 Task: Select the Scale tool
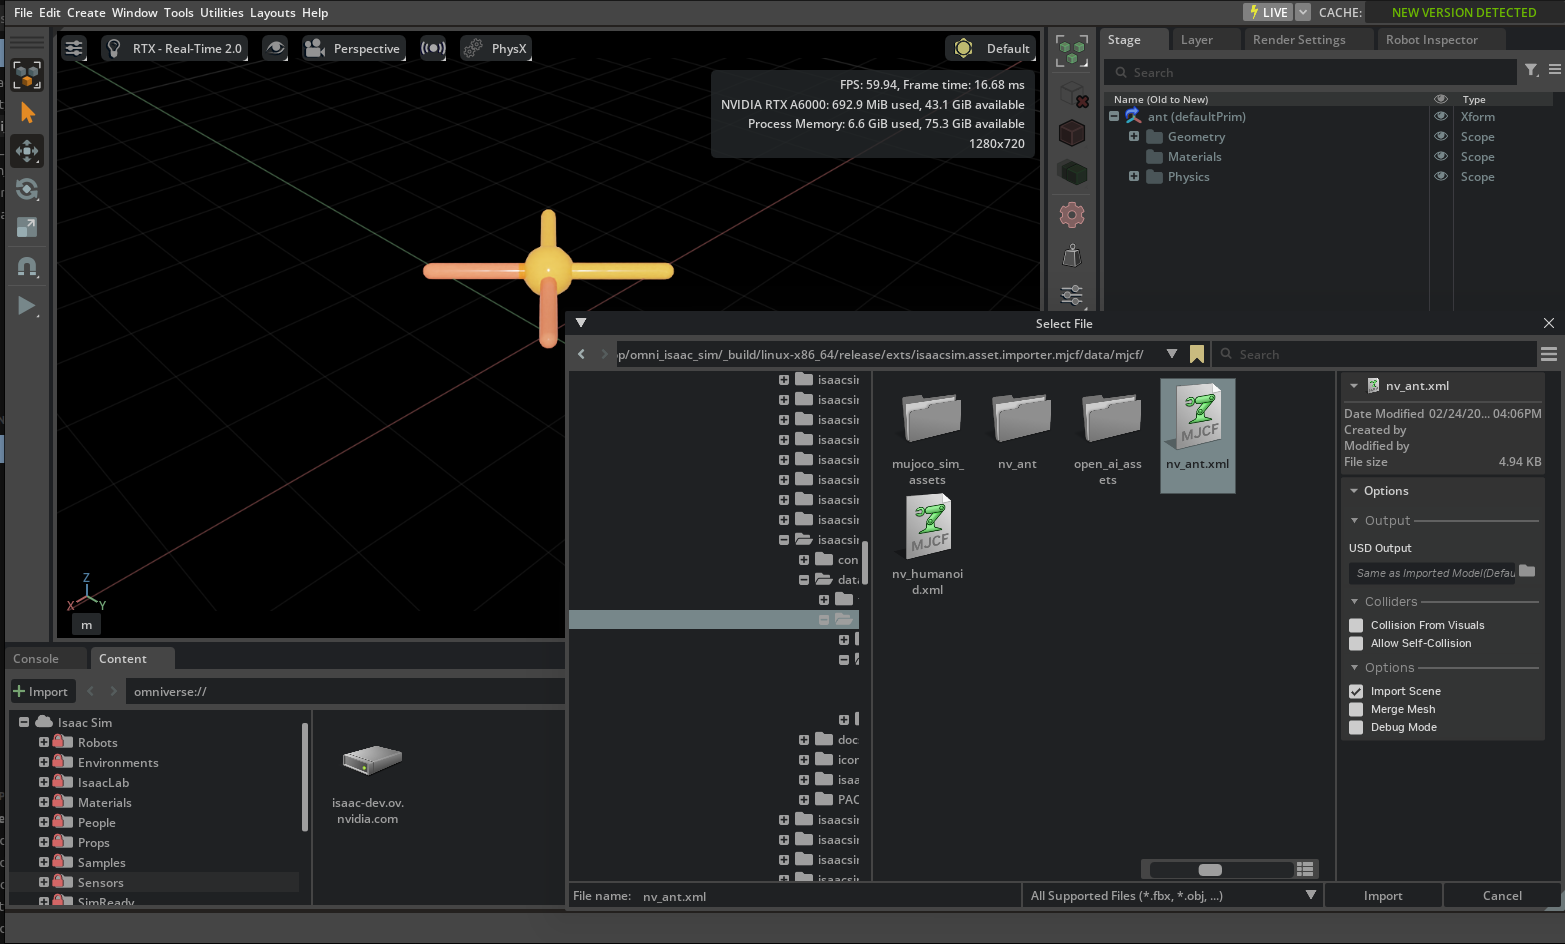(27, 227)
